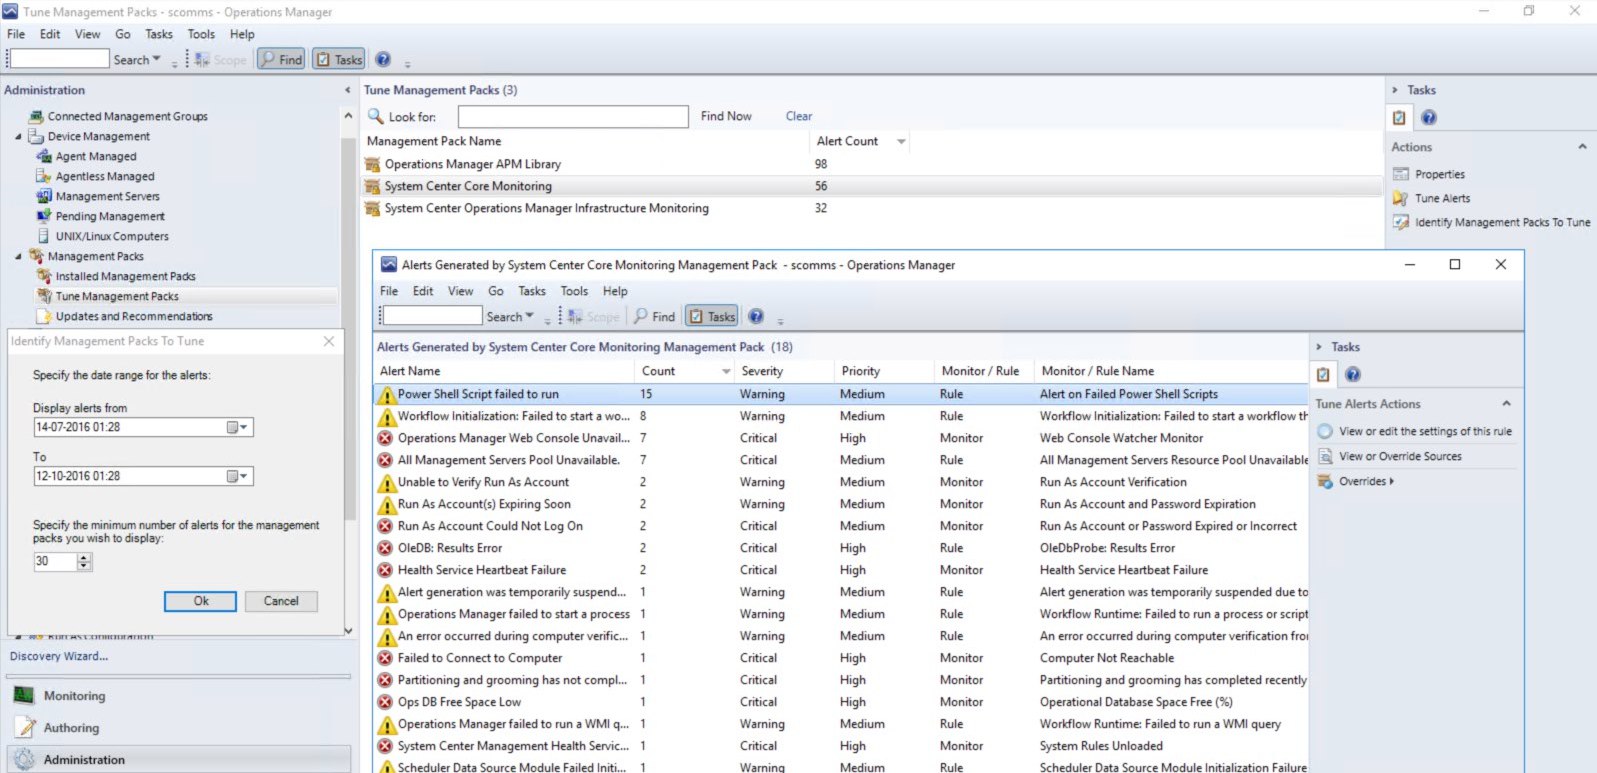Collapse the Administration navigation pane
The image size is (1597, 773).
[347, 90]
